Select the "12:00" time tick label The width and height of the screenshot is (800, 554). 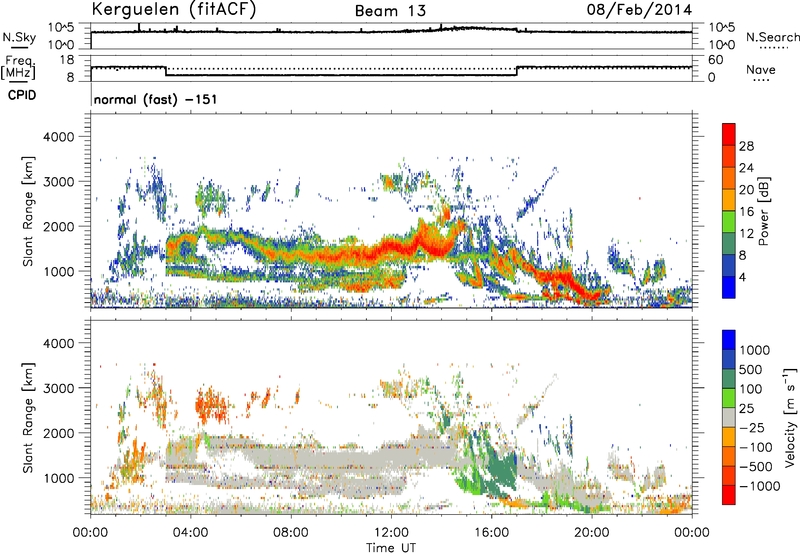(391, 533)
